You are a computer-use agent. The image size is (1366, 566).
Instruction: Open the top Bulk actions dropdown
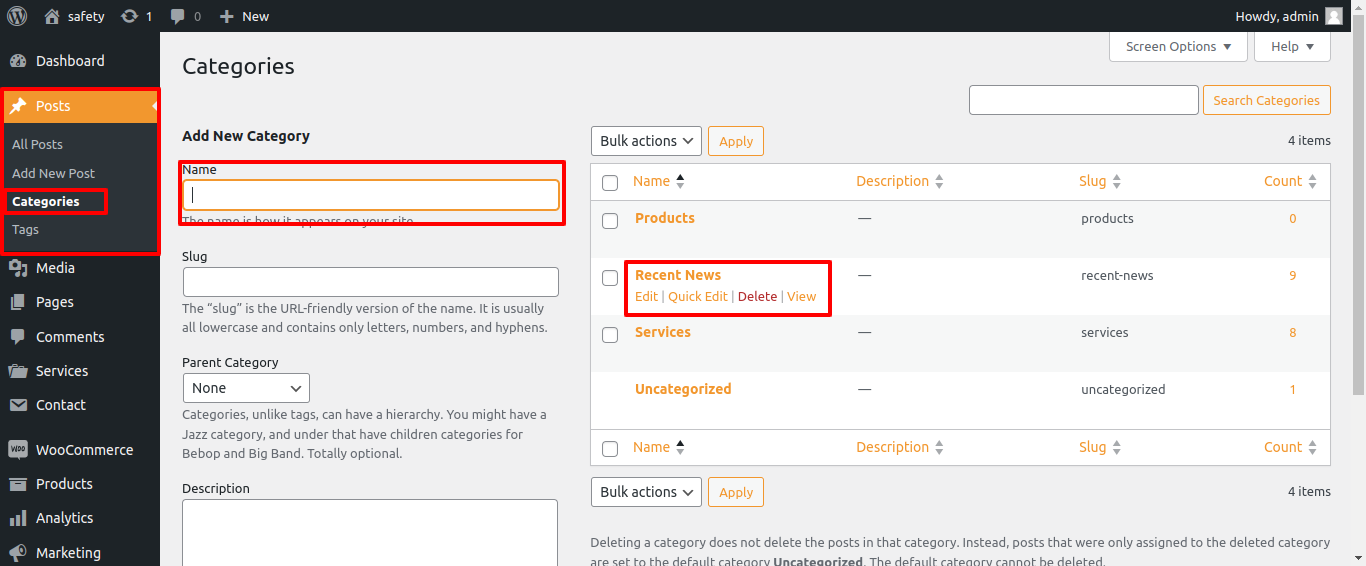[x=646, y=141]
